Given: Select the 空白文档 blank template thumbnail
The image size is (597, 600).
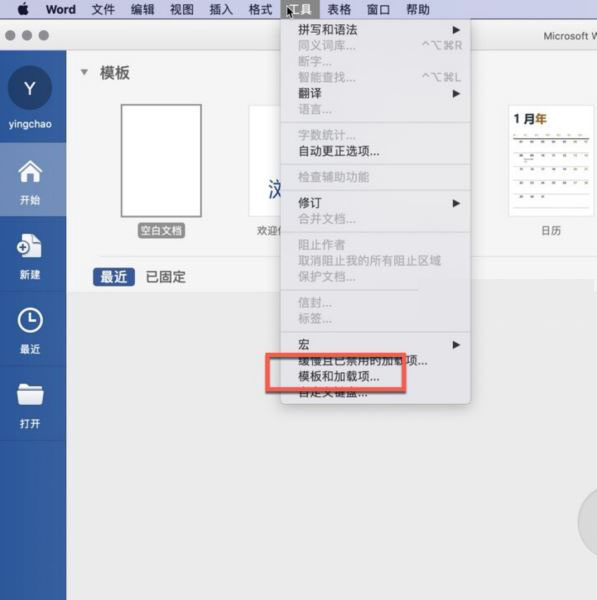Looking at the screenshot, I should point(161,161).
